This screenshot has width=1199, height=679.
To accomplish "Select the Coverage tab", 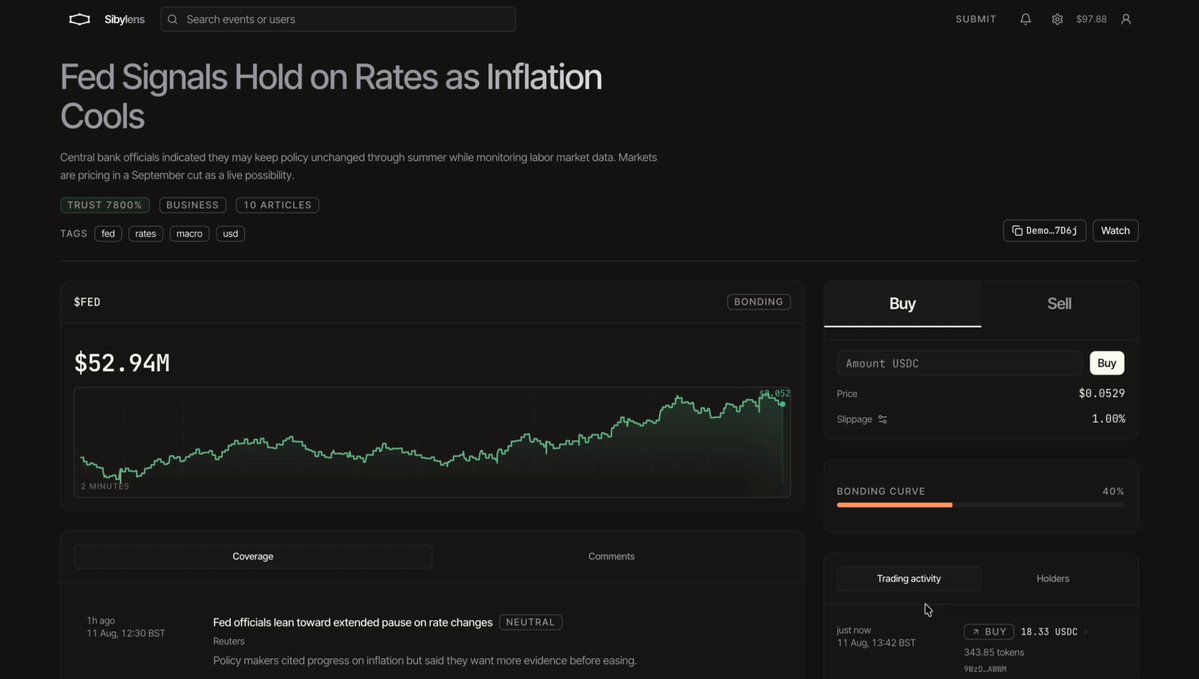I will (253, 557).
